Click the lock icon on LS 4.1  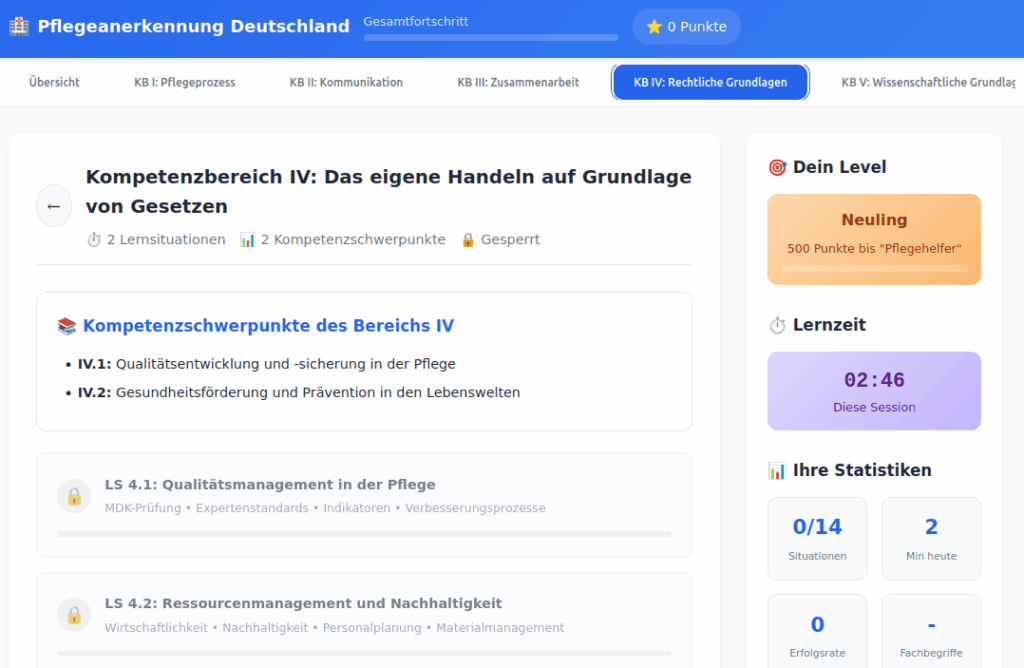[74, 496]
